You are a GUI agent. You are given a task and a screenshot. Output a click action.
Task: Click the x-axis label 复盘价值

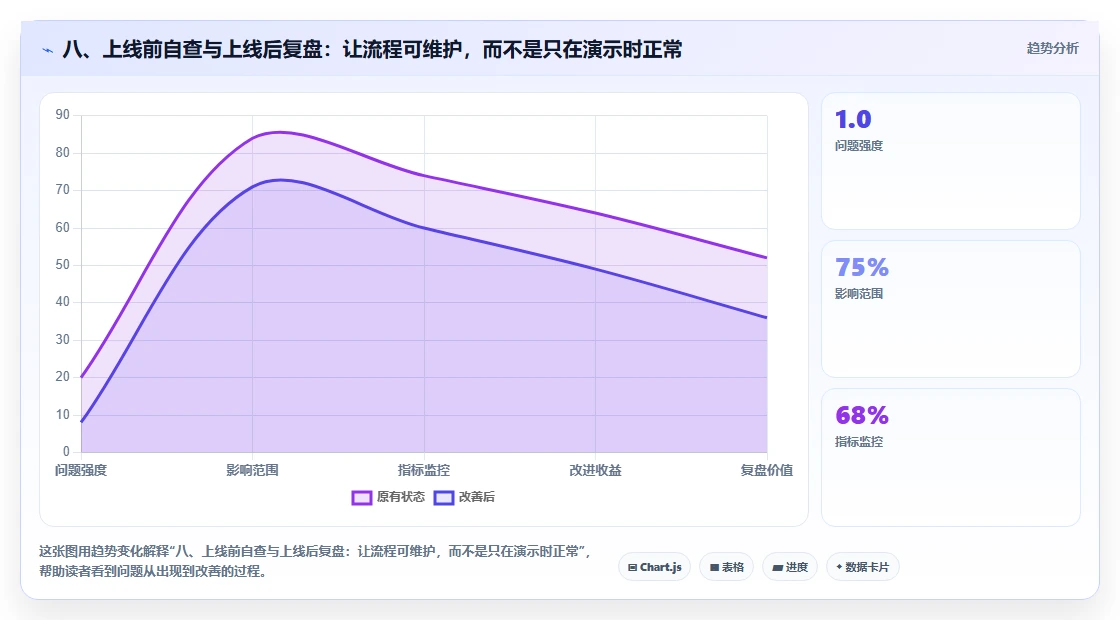coord(766,470)
